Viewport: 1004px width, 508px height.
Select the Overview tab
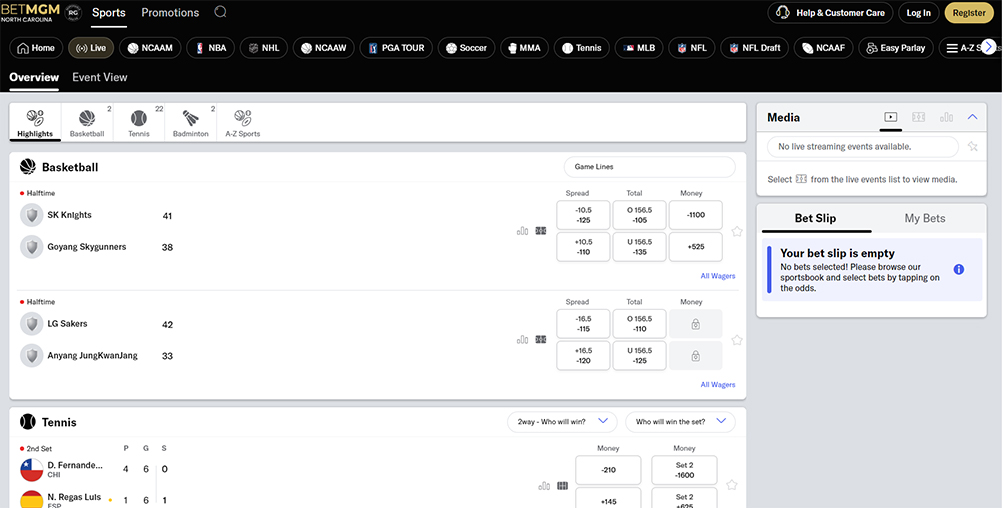(34, 77)
